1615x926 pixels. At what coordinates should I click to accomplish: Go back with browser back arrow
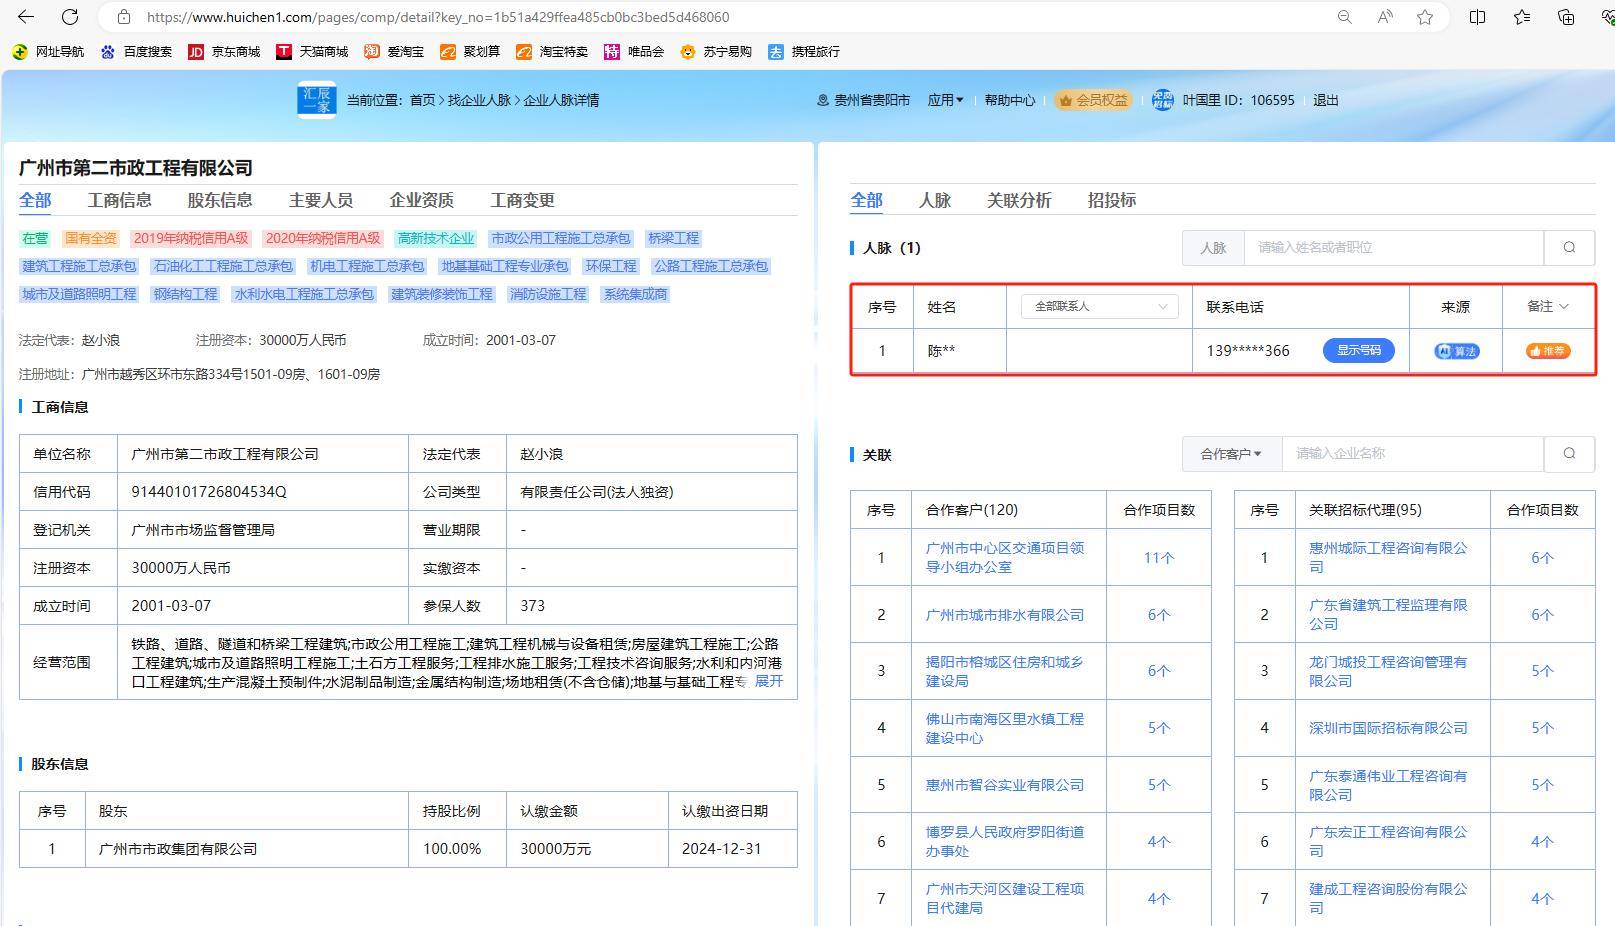coord(26,17)
